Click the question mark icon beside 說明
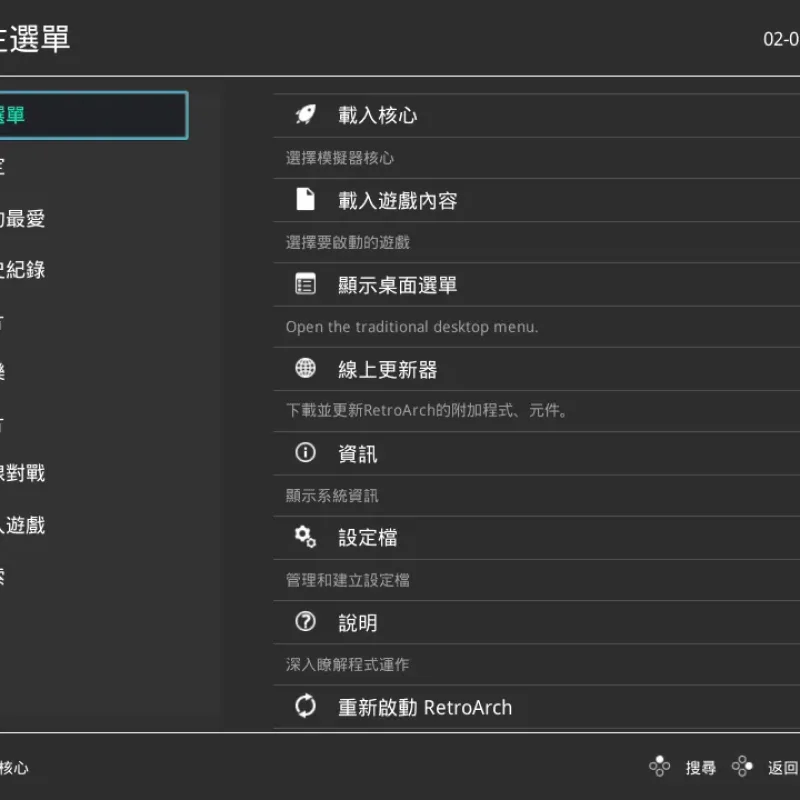 click(305, 621)
